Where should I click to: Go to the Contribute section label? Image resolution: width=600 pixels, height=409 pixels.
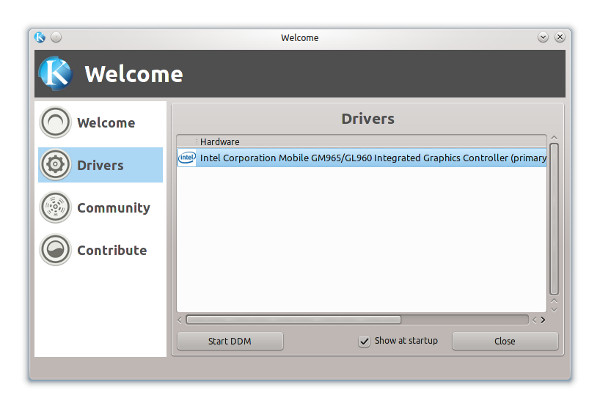tap(112, 250)
